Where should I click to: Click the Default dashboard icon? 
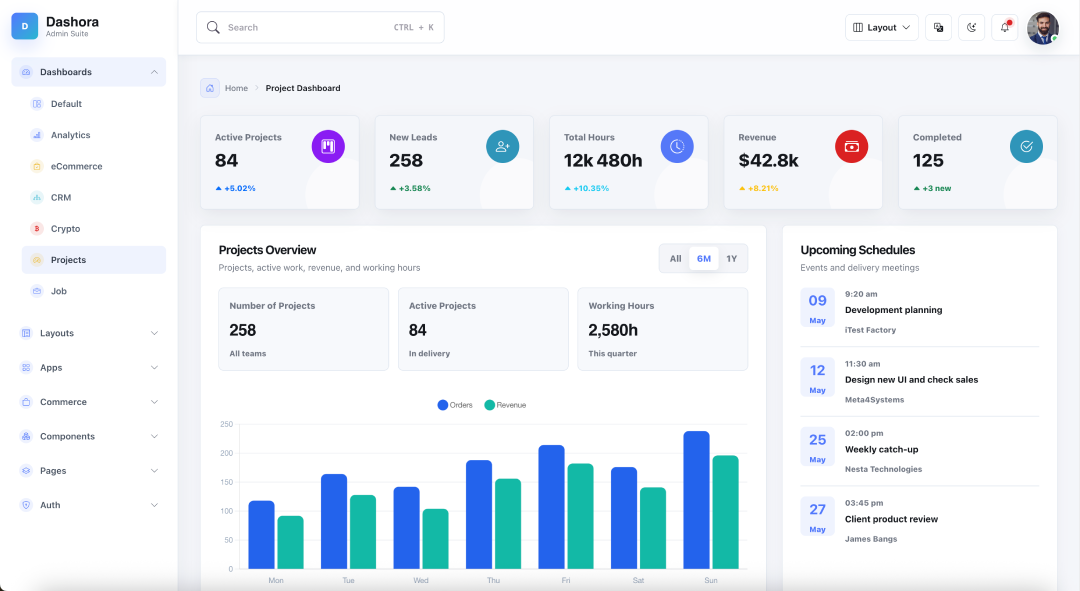37,104
